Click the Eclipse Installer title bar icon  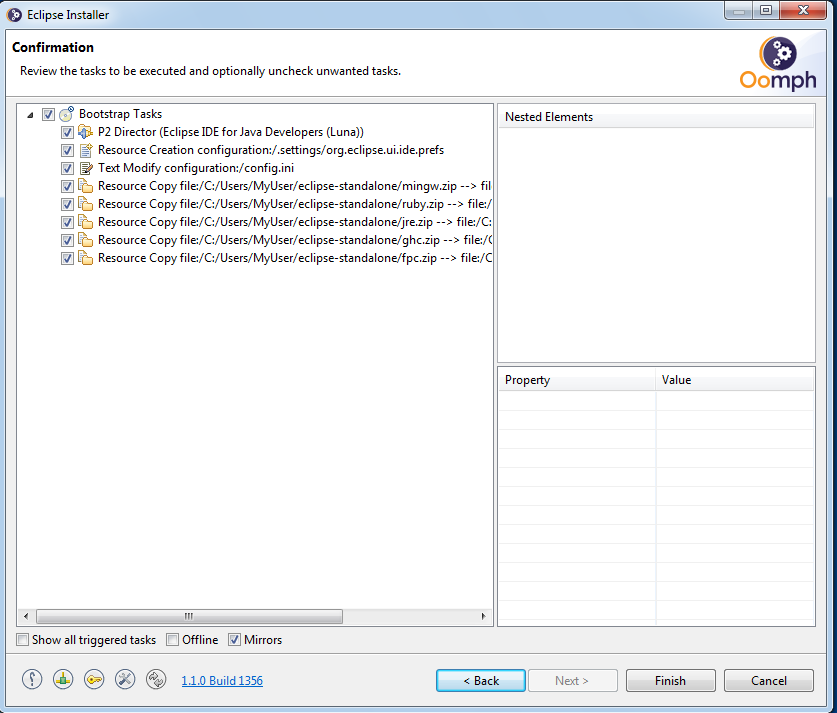pos(14,15)
